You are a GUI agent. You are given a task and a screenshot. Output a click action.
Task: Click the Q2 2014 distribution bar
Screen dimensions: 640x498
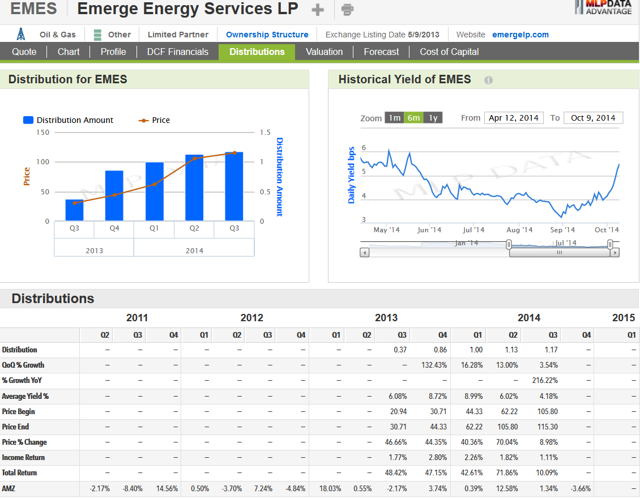[x=194, y=188]
